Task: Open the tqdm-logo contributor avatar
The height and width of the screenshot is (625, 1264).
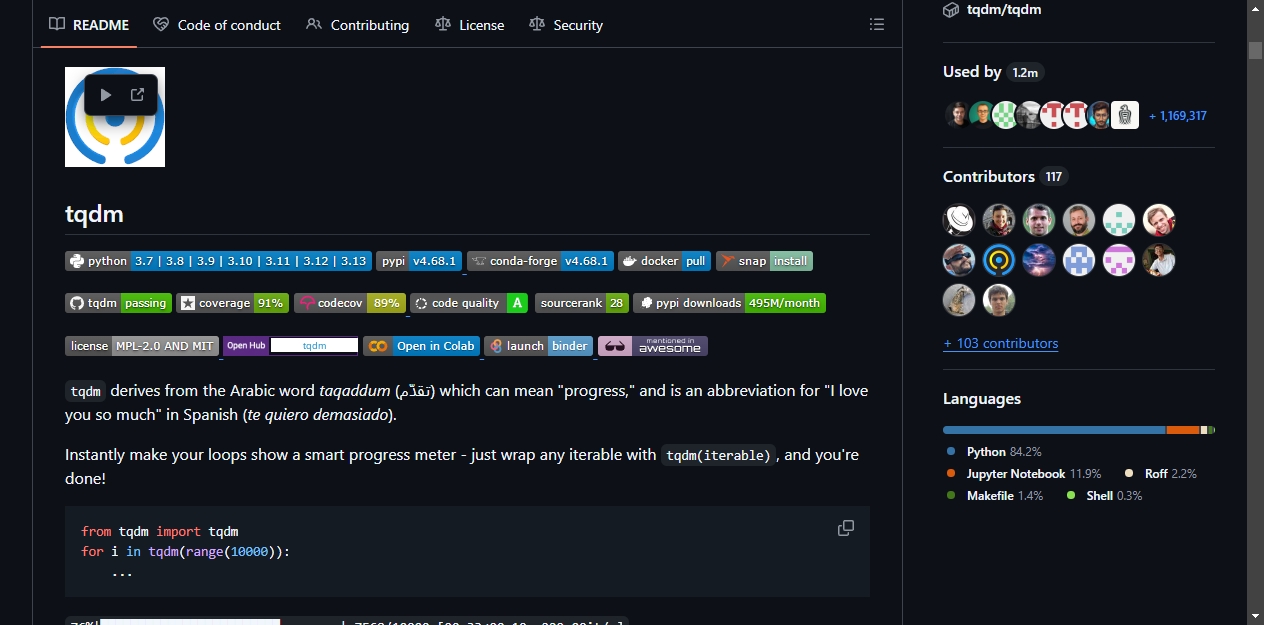Action: click(x=999, y=260)
